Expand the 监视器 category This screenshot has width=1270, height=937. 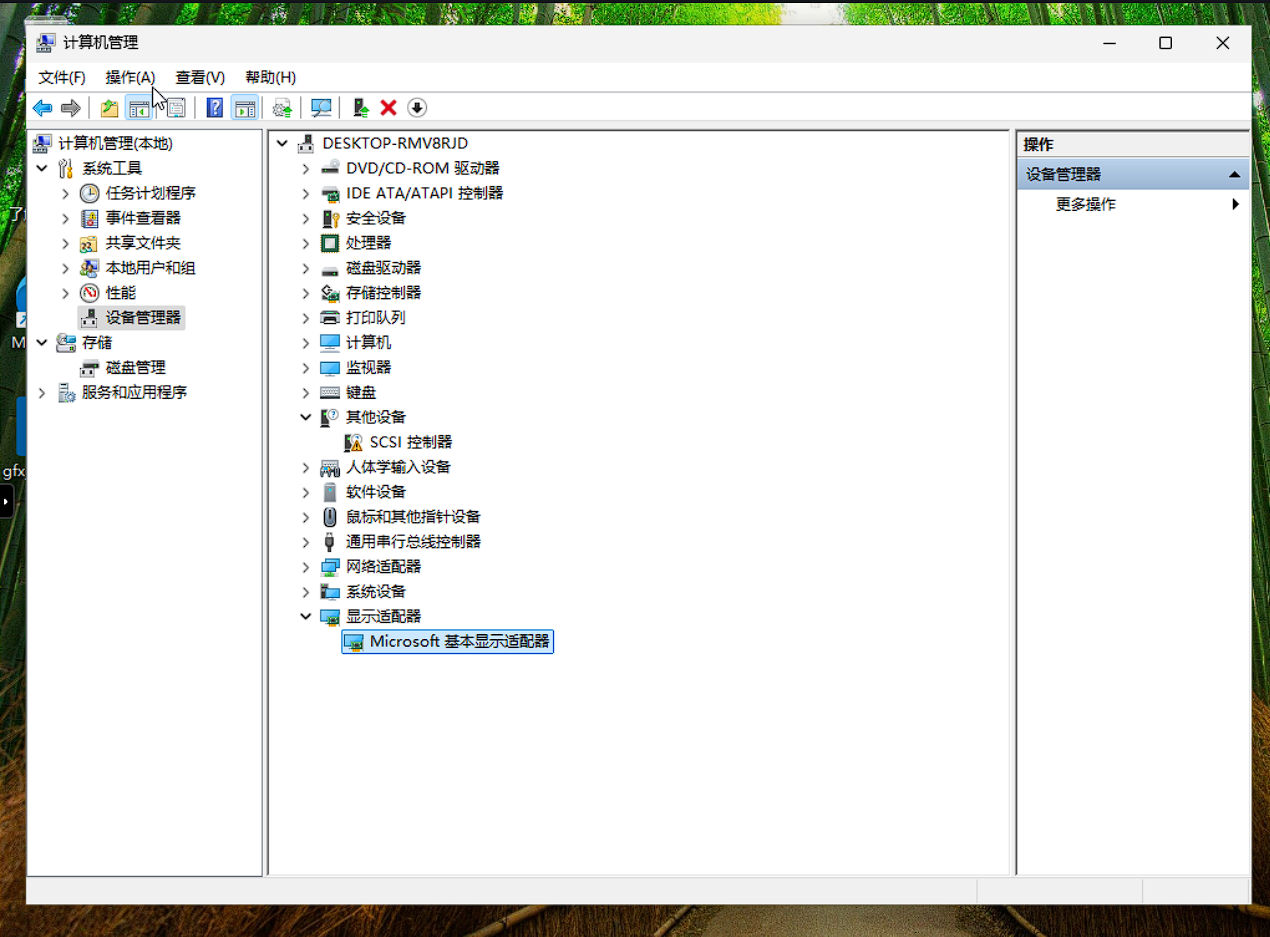click(306, 368)
